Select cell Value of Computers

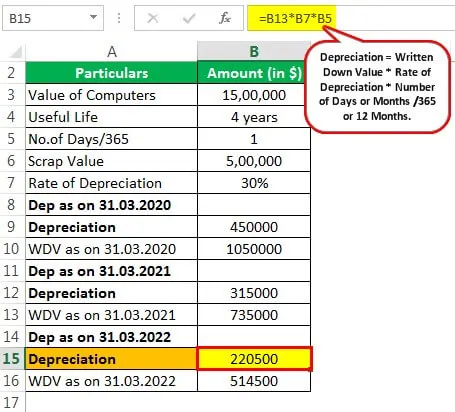click(x=111, y=95)
